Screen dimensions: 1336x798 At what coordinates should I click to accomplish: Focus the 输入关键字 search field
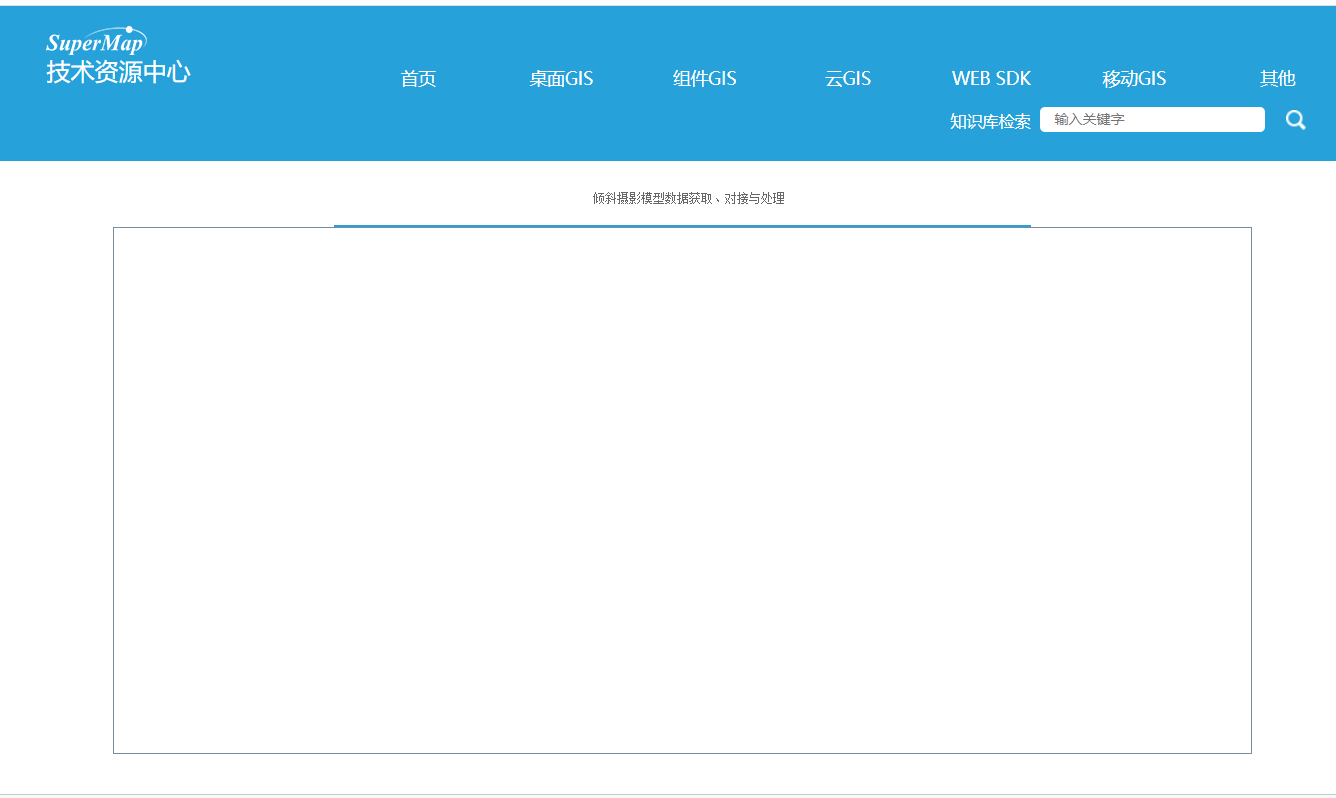pyautogui.click(x=1152, y=119)
